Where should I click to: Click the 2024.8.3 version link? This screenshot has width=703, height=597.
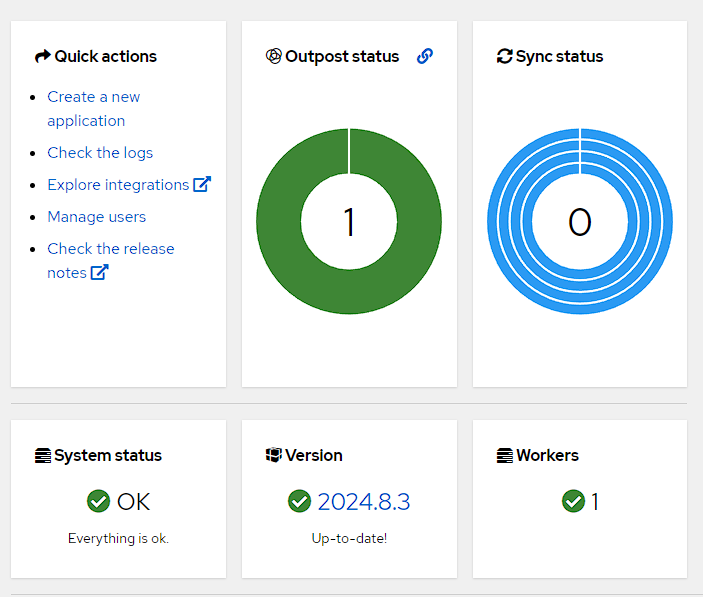click(x=364, y=501)
